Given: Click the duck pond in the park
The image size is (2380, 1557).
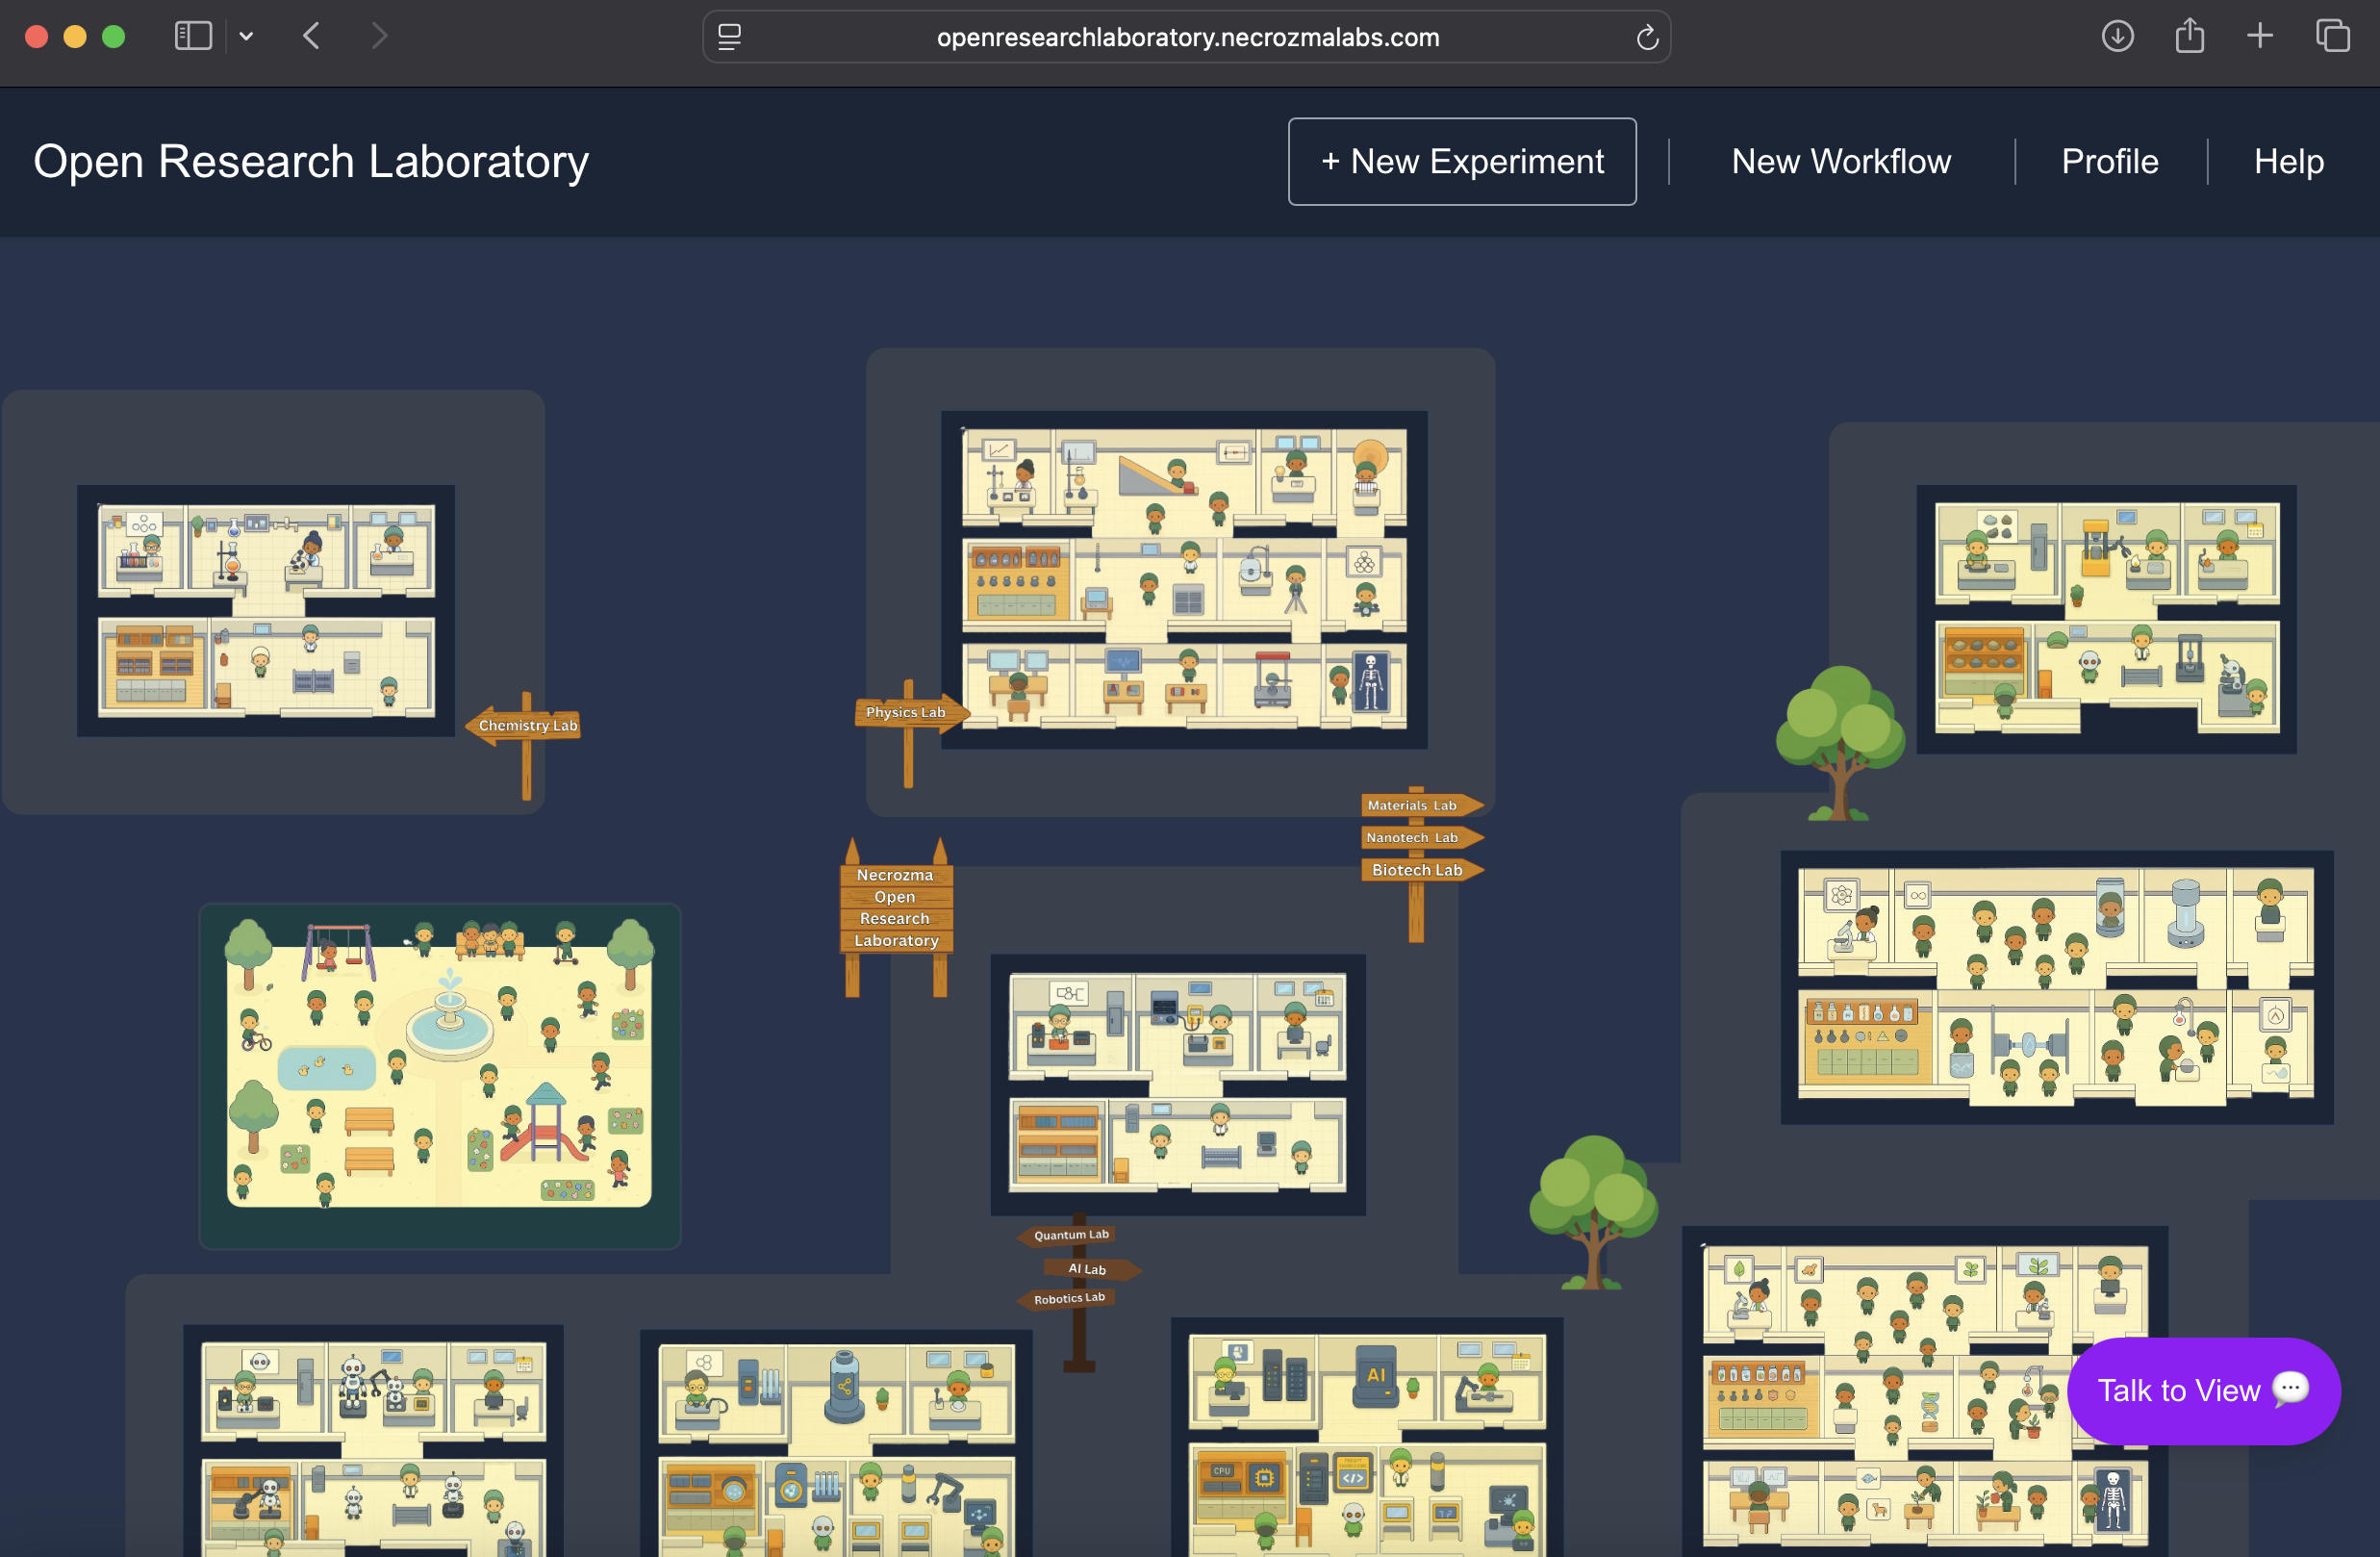Looking at the screenshot, I should tap(326, 1067).
